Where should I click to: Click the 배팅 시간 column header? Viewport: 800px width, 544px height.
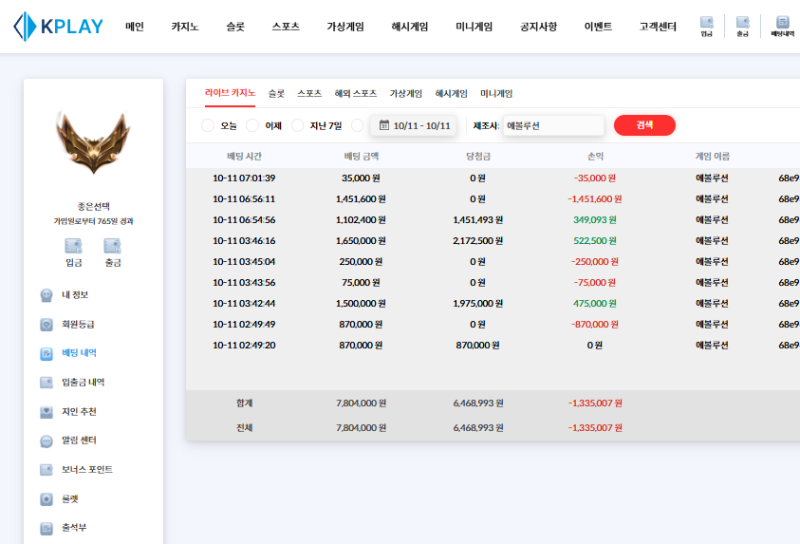pos(244,156)
